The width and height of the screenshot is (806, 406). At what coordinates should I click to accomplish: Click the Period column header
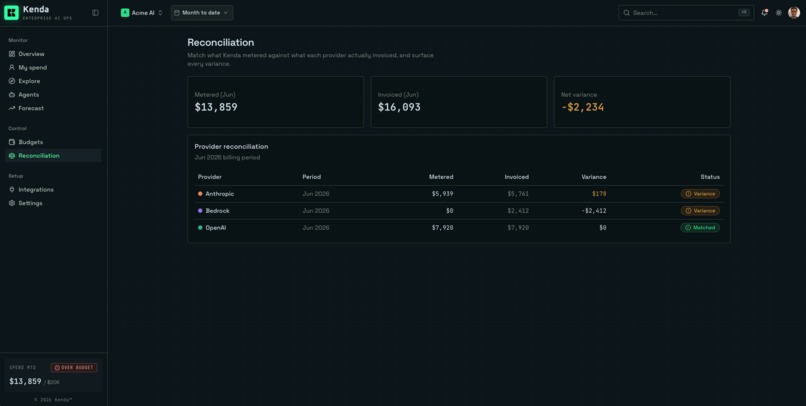click(x=312, y=177)
